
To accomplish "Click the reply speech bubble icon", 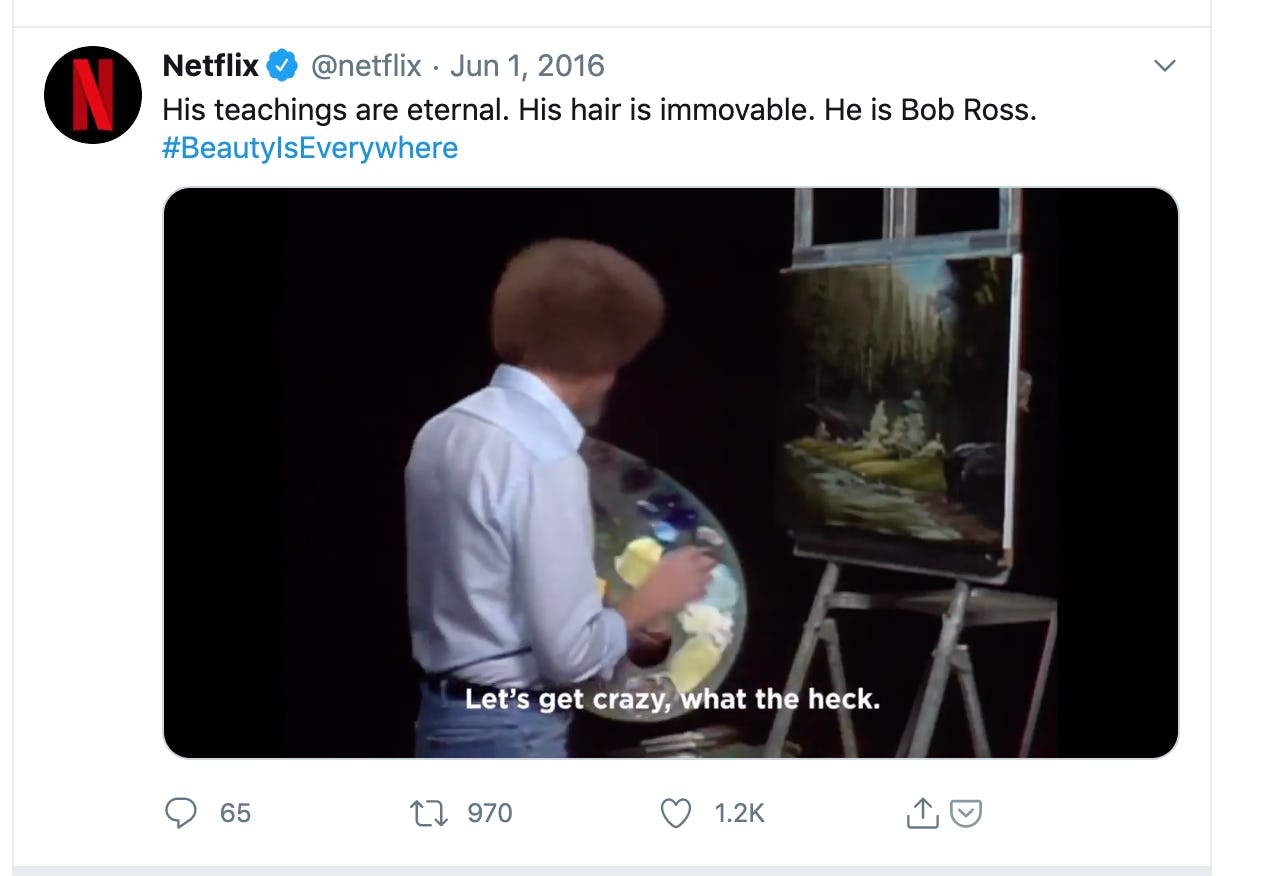I will (x=180, y=813).
